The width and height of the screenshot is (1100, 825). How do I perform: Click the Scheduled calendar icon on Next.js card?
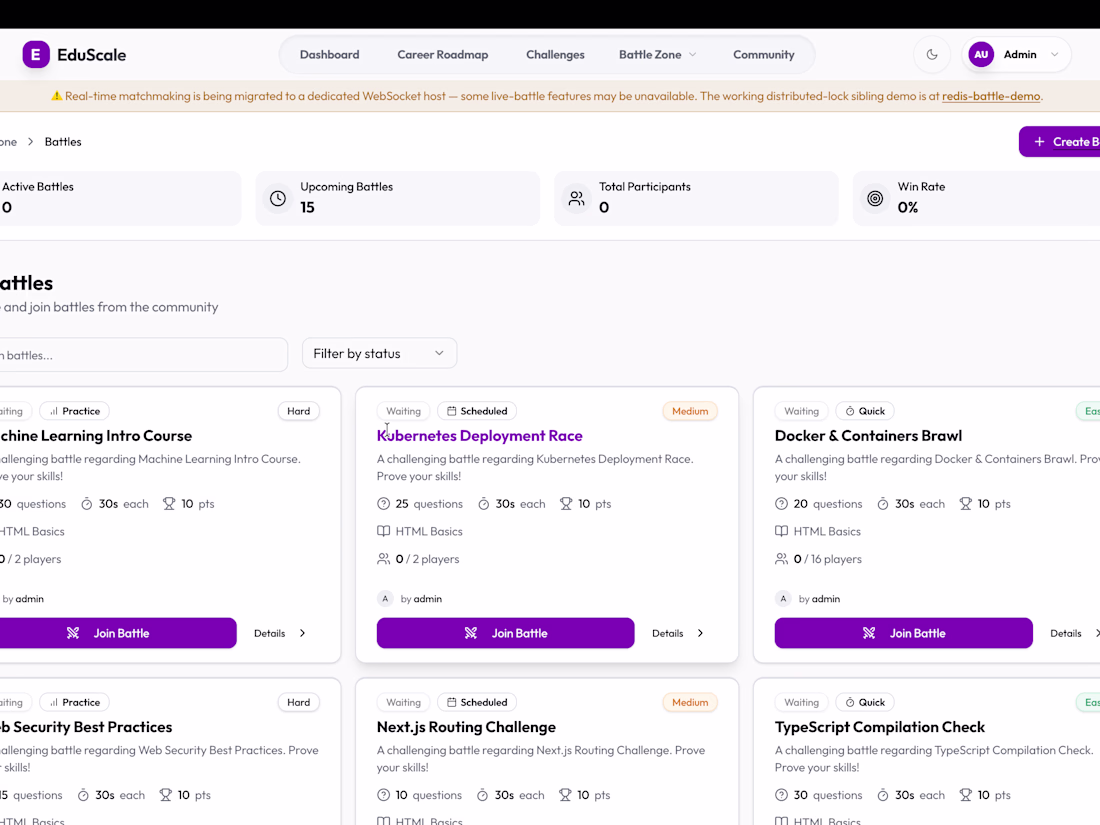pos(452,702)
